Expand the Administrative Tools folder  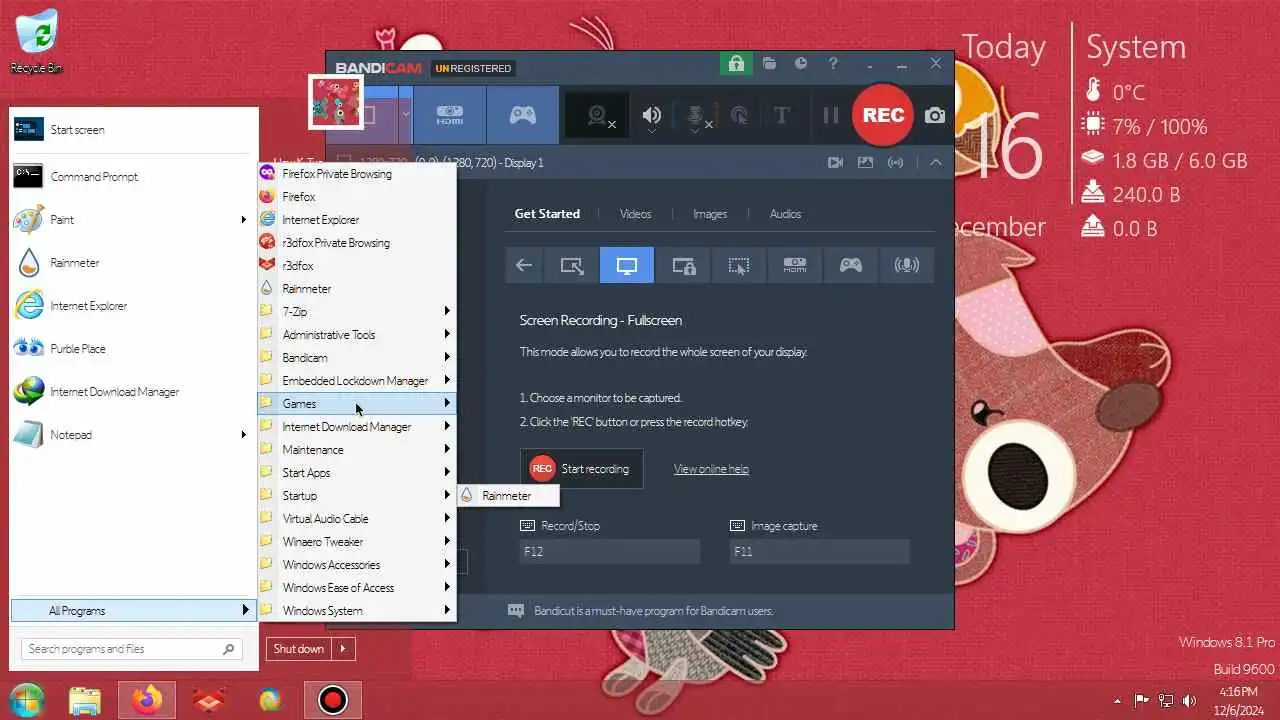click(357, 335)
